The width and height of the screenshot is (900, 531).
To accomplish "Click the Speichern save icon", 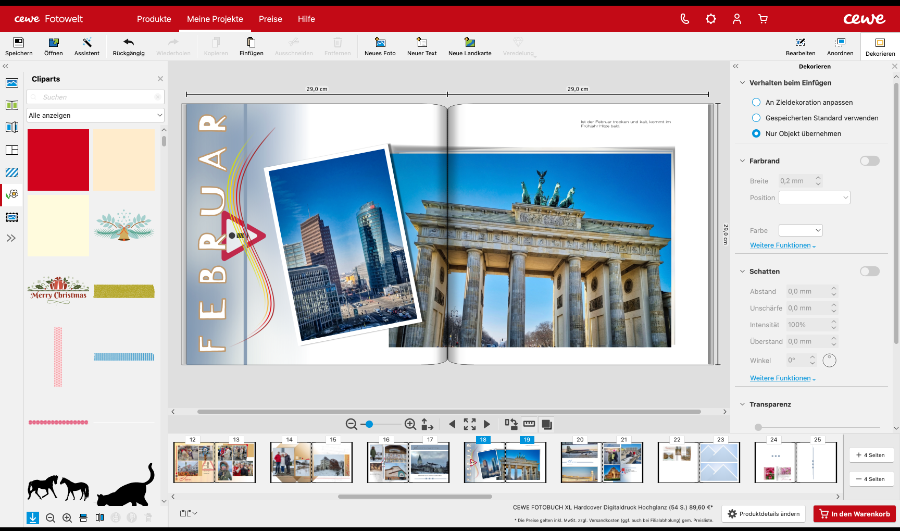I will click(20, 45).
